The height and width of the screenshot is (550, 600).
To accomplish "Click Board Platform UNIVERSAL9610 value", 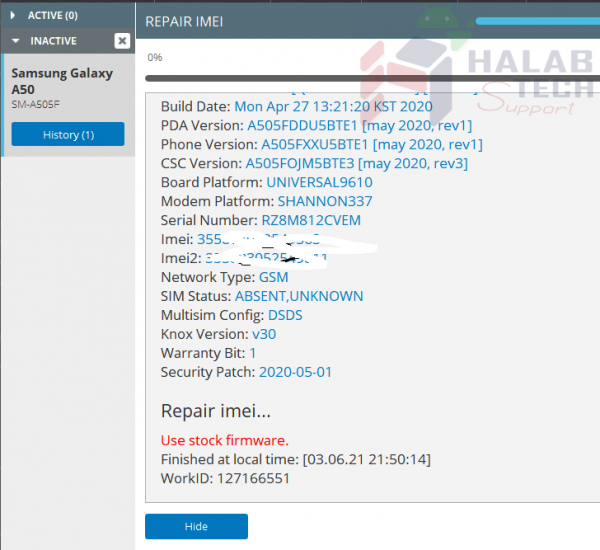I will tap(319, 182).
